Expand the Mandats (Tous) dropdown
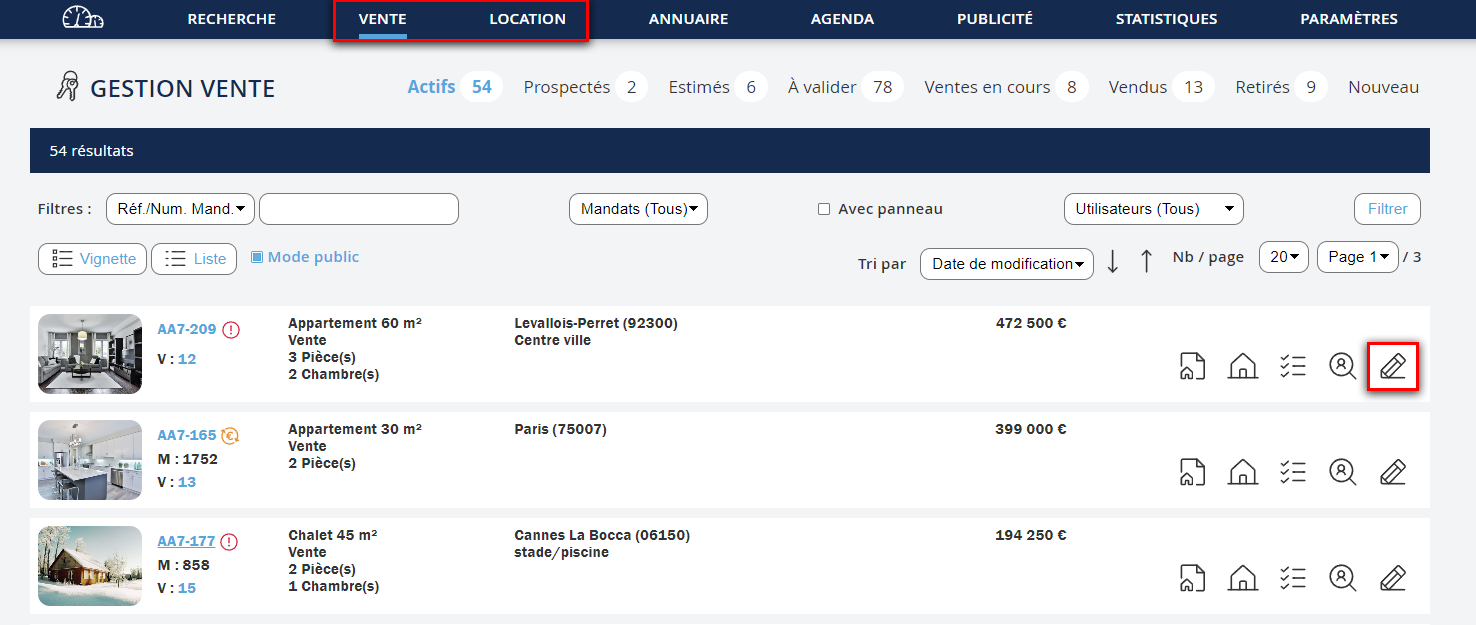This screenshot has height=625, width=1476. coord(638,209)
